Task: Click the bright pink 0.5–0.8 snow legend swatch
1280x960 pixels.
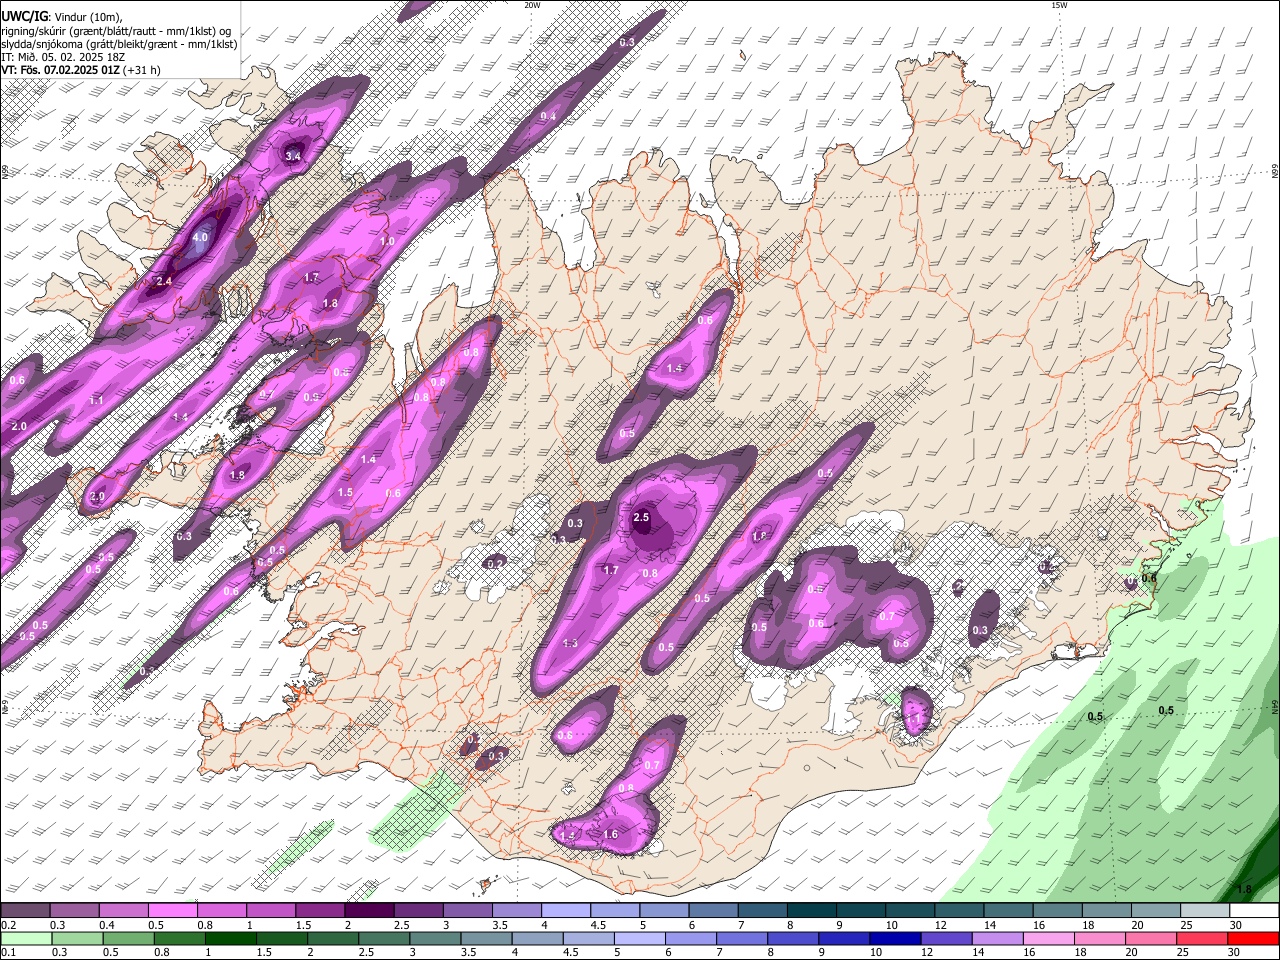Action: tap(172, 911)
